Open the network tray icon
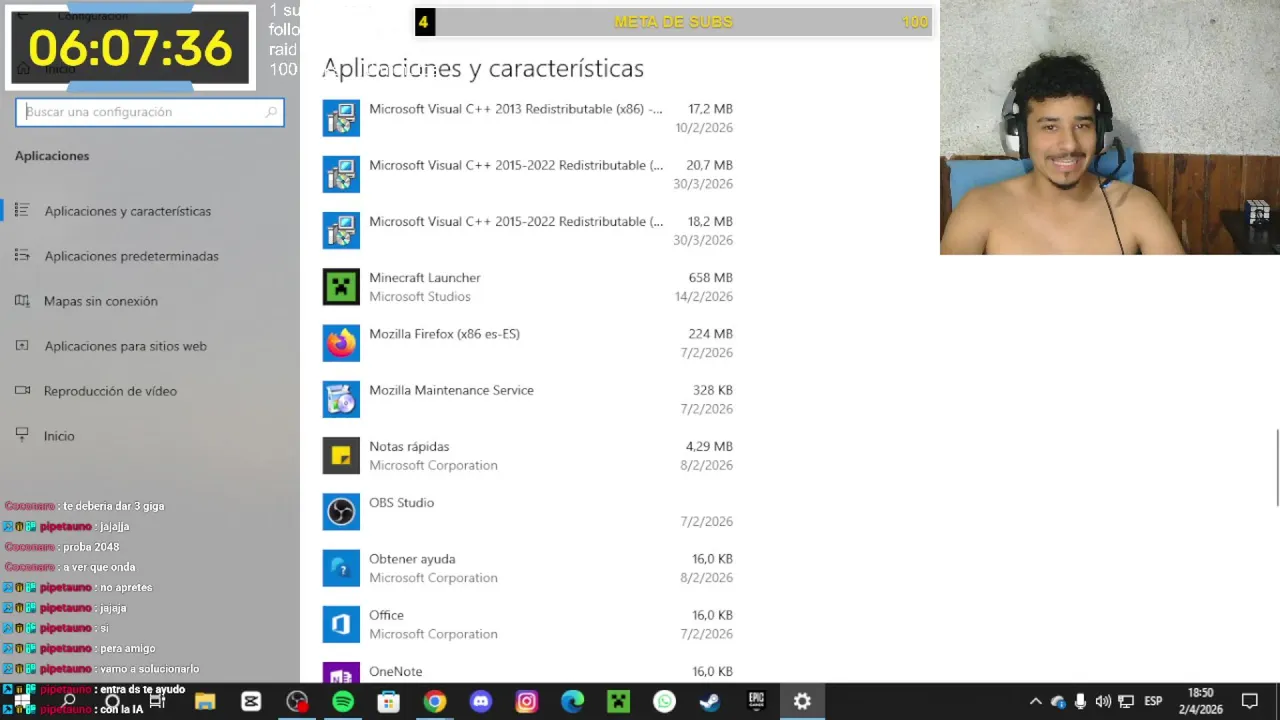This screenshot has width=1280, height=720. (x=1126, y=702)
